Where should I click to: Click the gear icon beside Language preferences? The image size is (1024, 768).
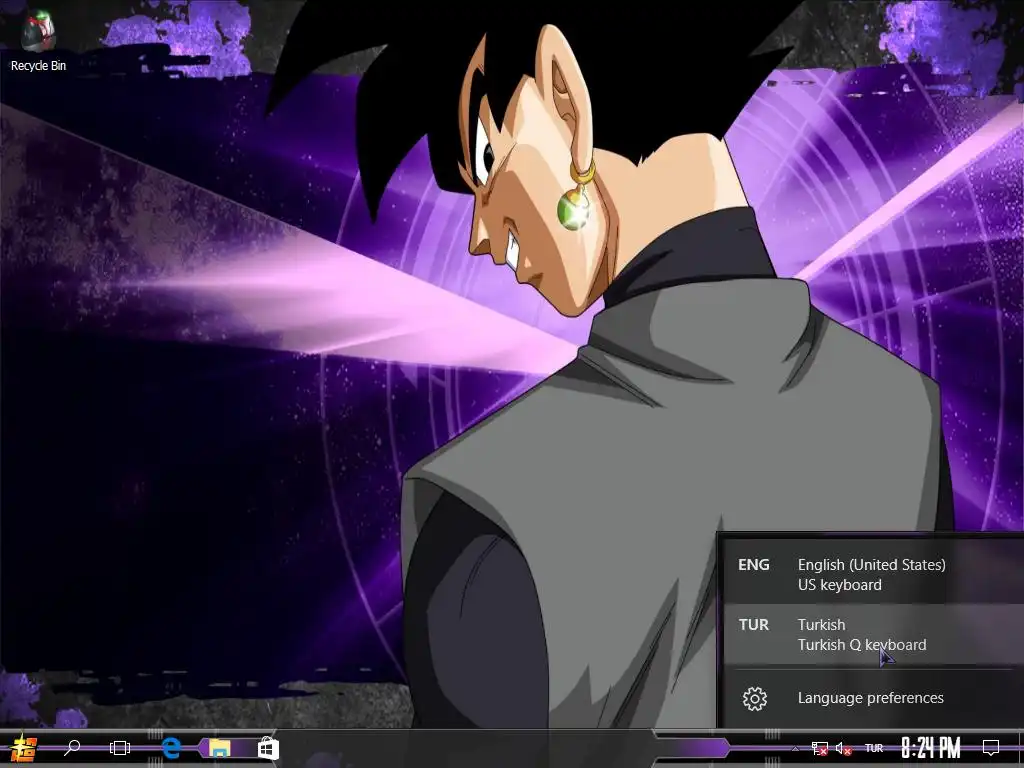tap(755, 699)
